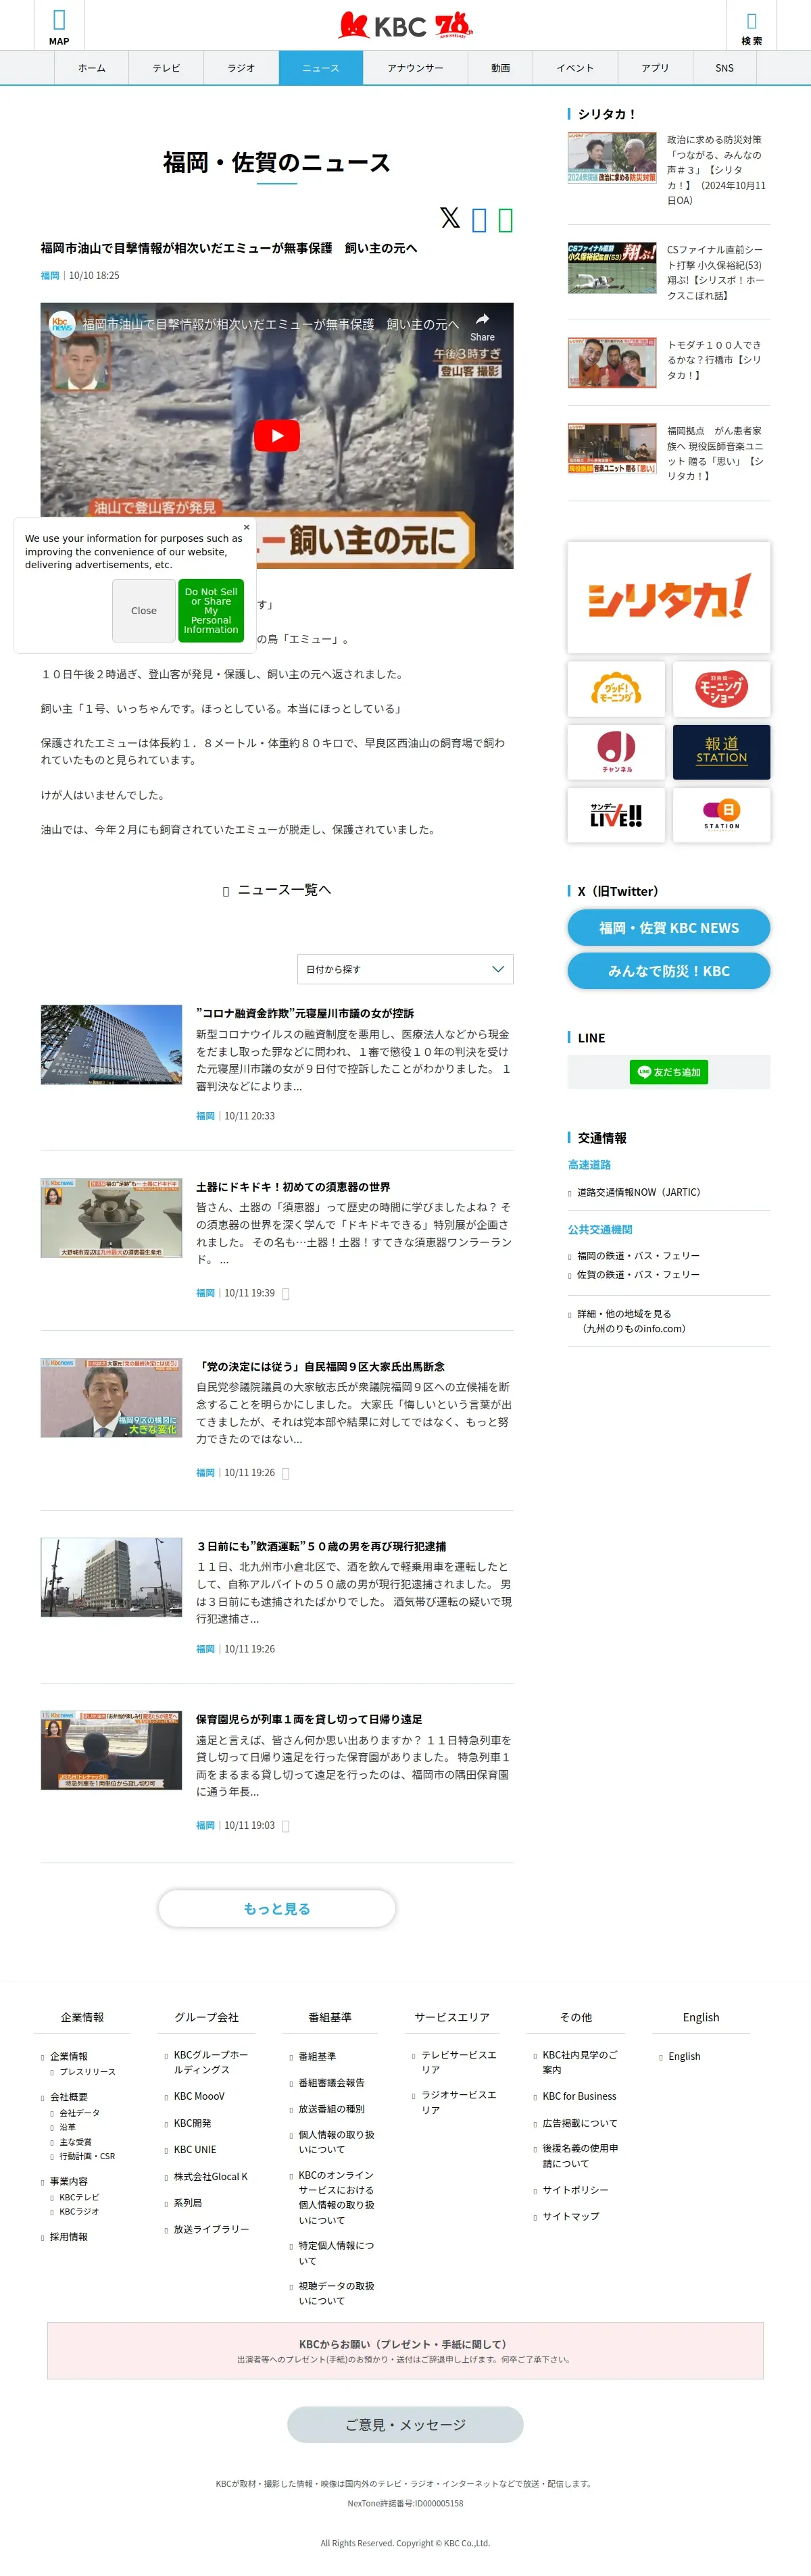
Task: Expand the 日付から探す dropdown
Action: tap(405, 969)
